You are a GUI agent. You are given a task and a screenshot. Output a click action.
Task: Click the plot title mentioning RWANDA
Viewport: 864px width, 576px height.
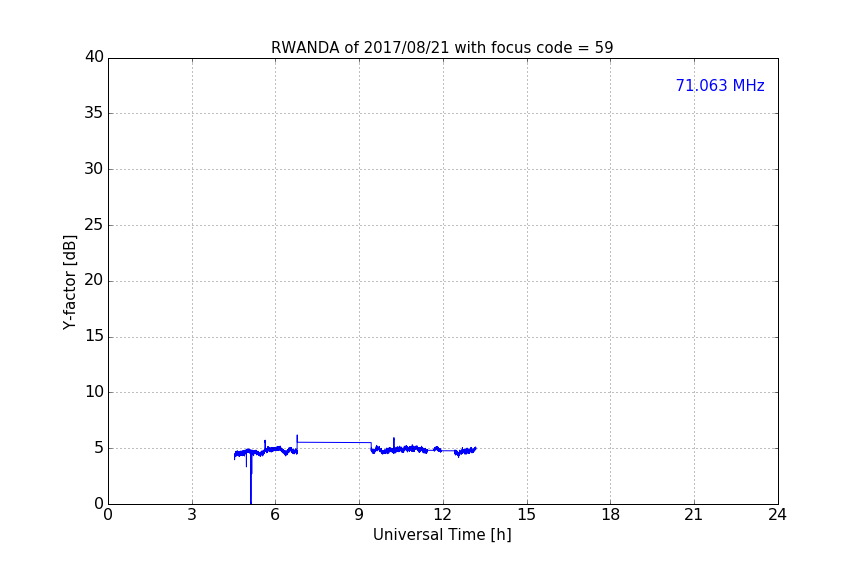[x=442, y=48]
